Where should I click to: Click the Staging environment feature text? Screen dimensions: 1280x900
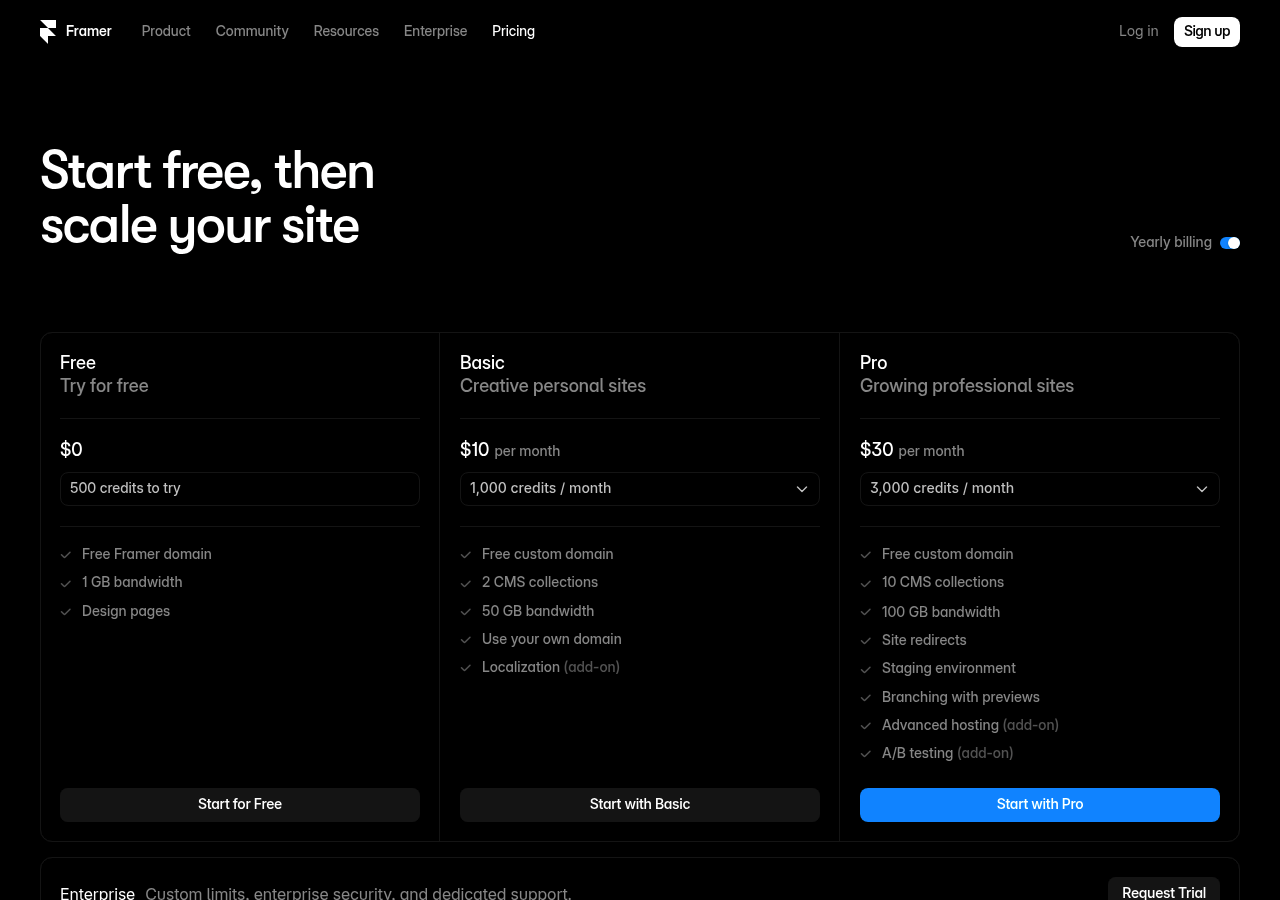click(x=949, y=668)
